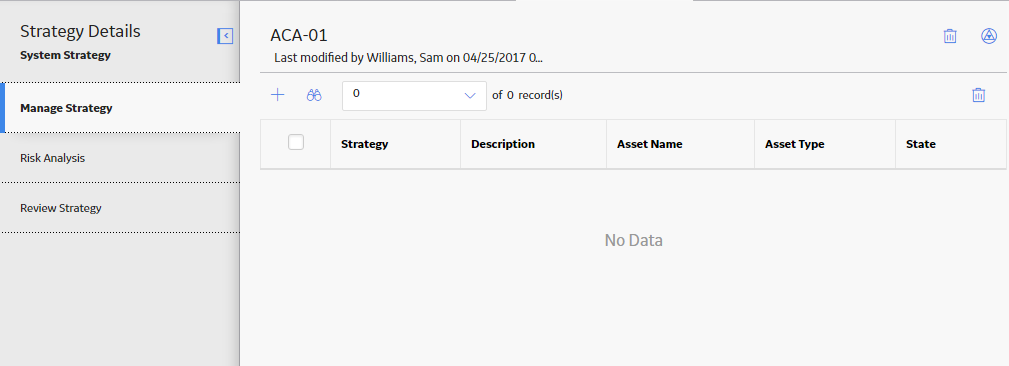The width and height of the screenshot is (1009, 366).
Task: Click the Strategy Details heading
Action: coord(80,31)
